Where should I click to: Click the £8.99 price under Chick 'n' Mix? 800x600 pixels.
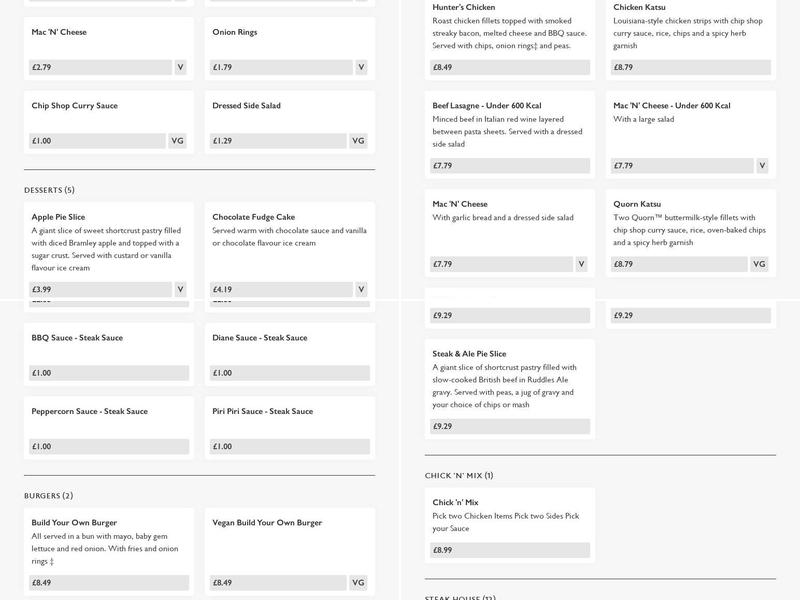coord(510,550)
